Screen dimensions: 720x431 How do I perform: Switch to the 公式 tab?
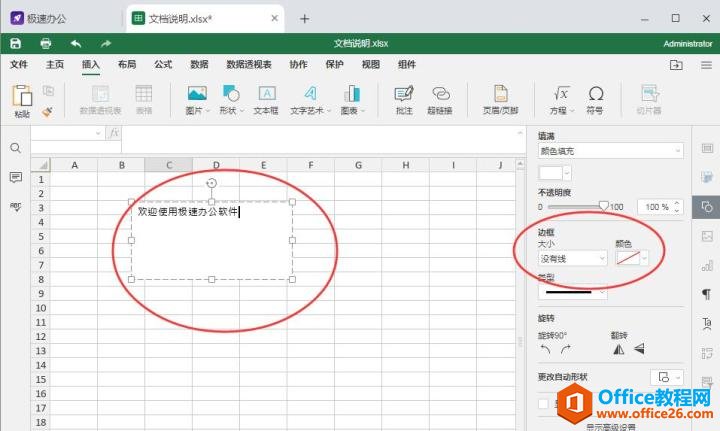pos(163,64)
